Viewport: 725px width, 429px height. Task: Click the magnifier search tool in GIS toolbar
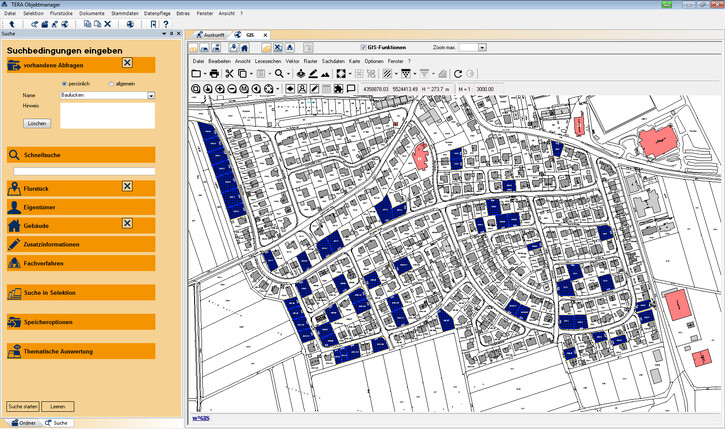(x=281, y=74)
